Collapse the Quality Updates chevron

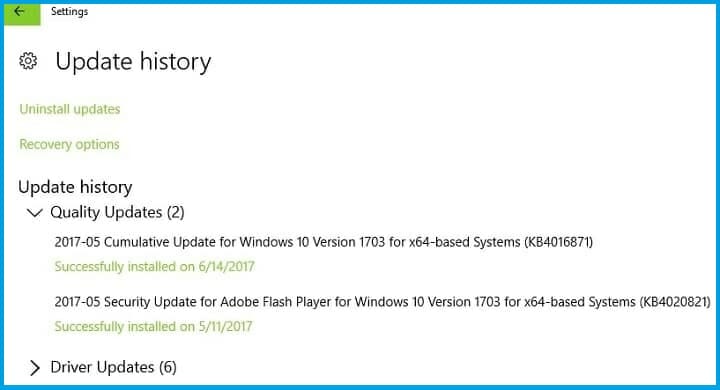34,213
